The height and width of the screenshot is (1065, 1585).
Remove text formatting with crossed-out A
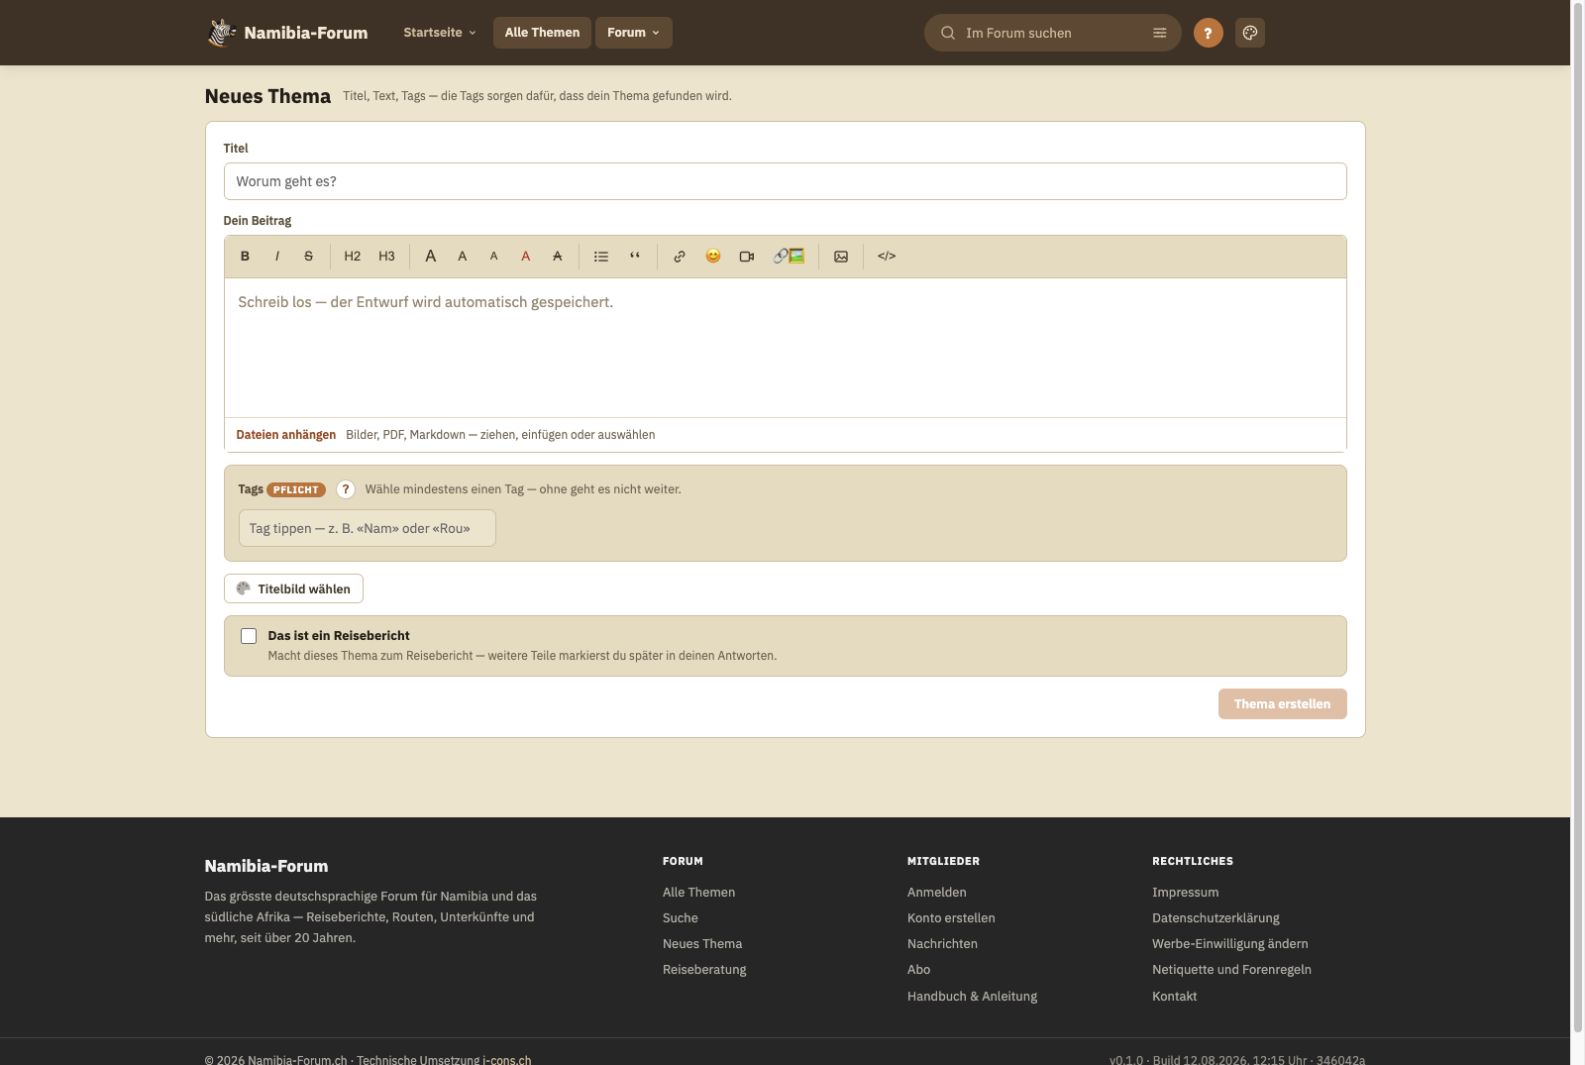pyautogui.click(x=557, y=256)
